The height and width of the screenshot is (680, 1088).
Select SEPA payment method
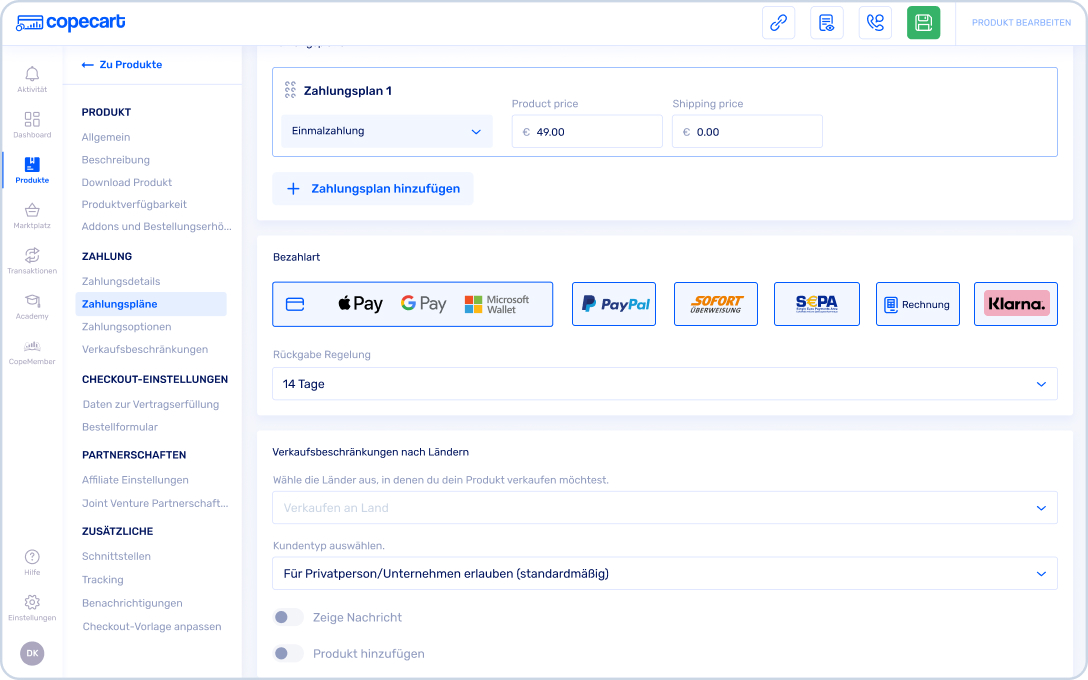point(817,304)
